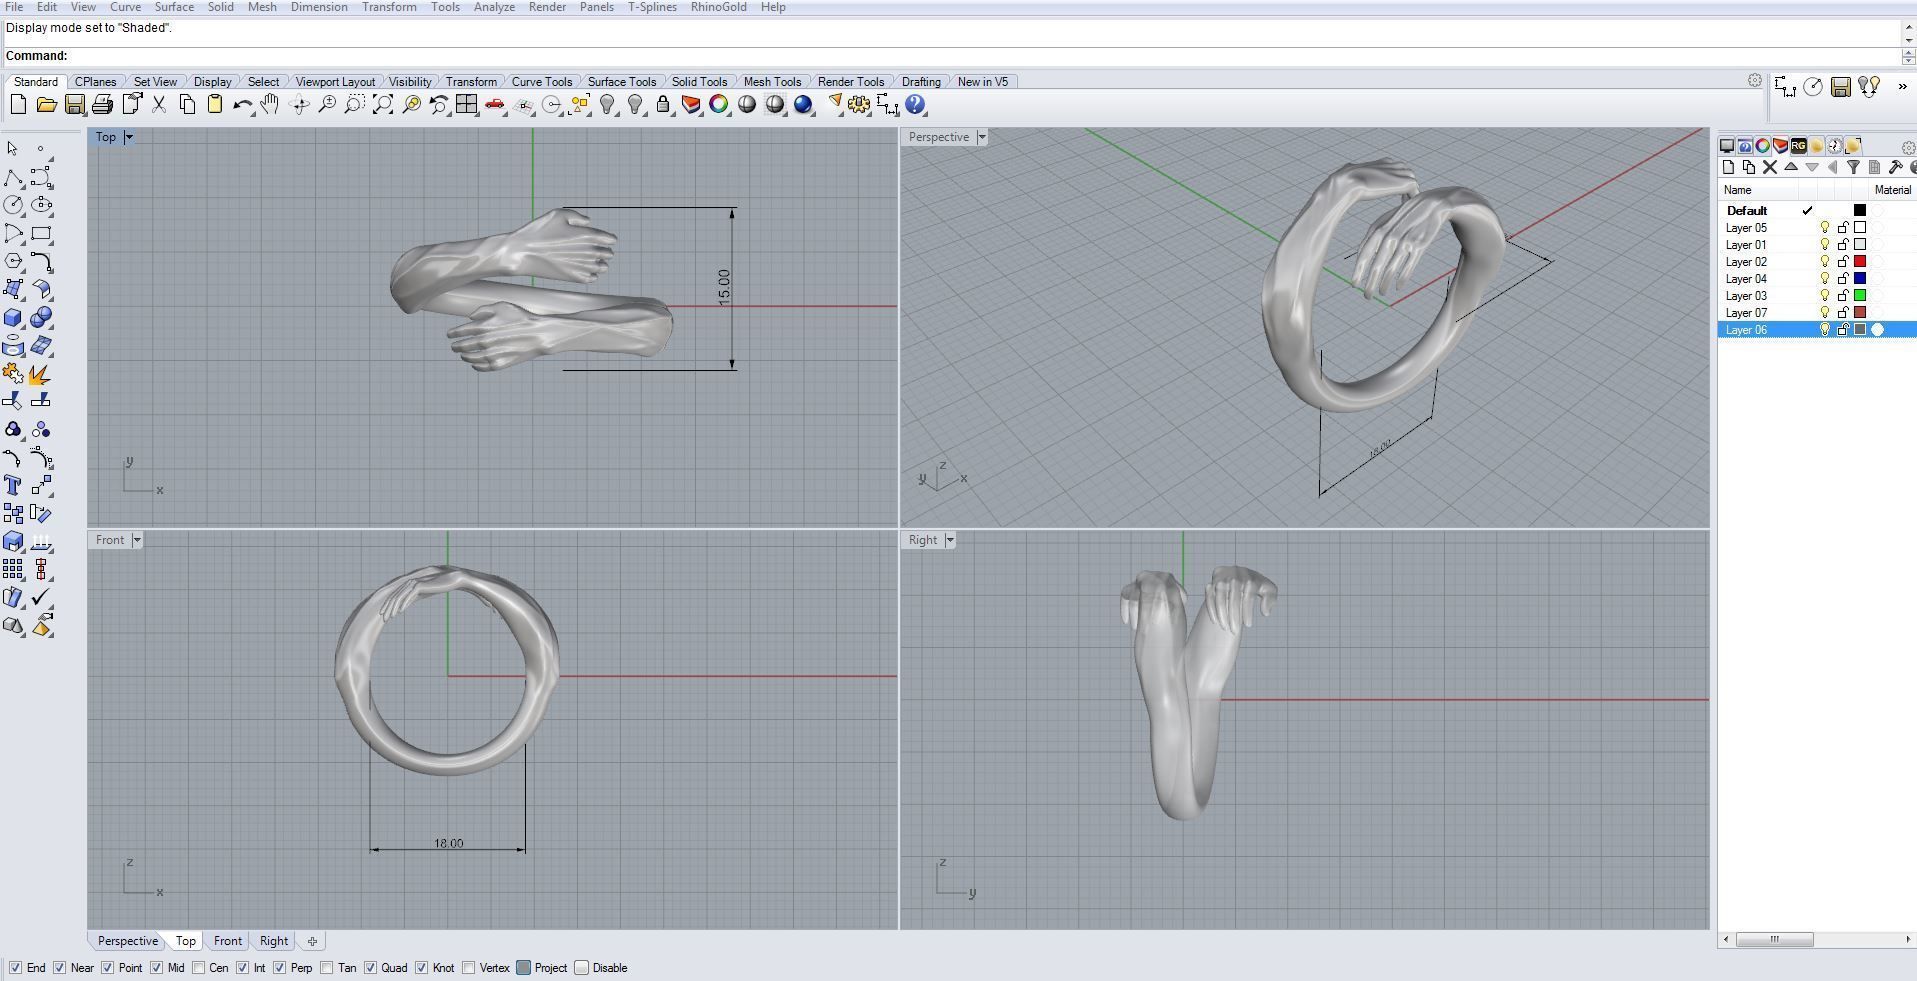Click the New file icon in toolbar

click(x=18, y=105)
